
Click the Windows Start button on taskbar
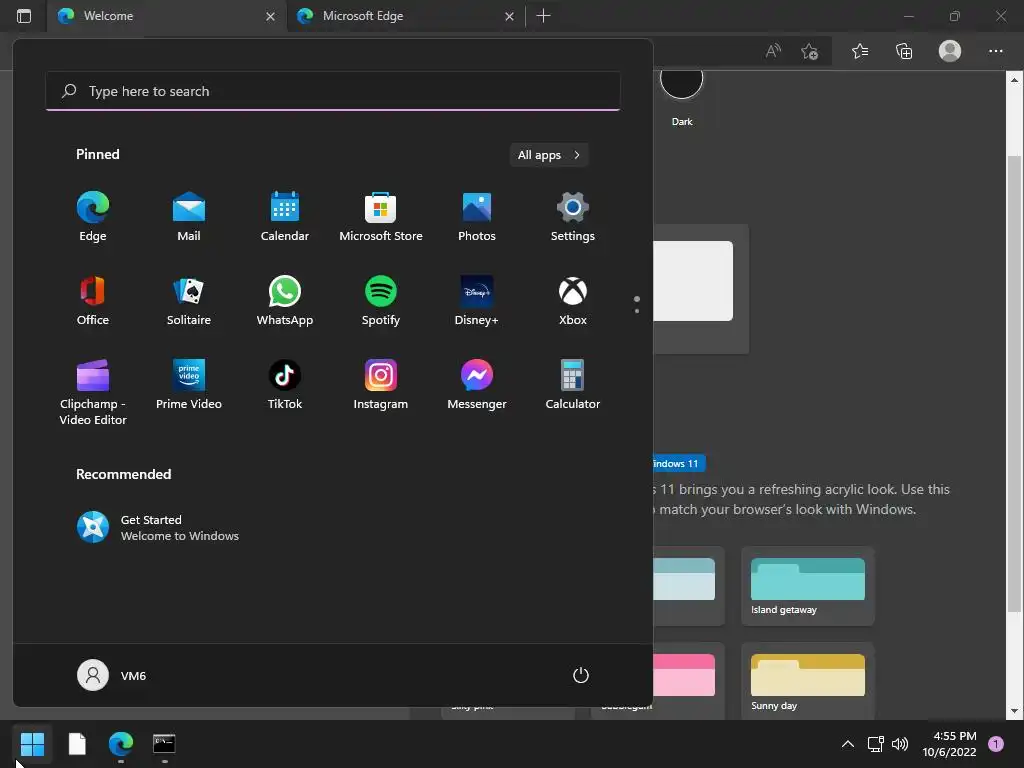click(32, 743)
